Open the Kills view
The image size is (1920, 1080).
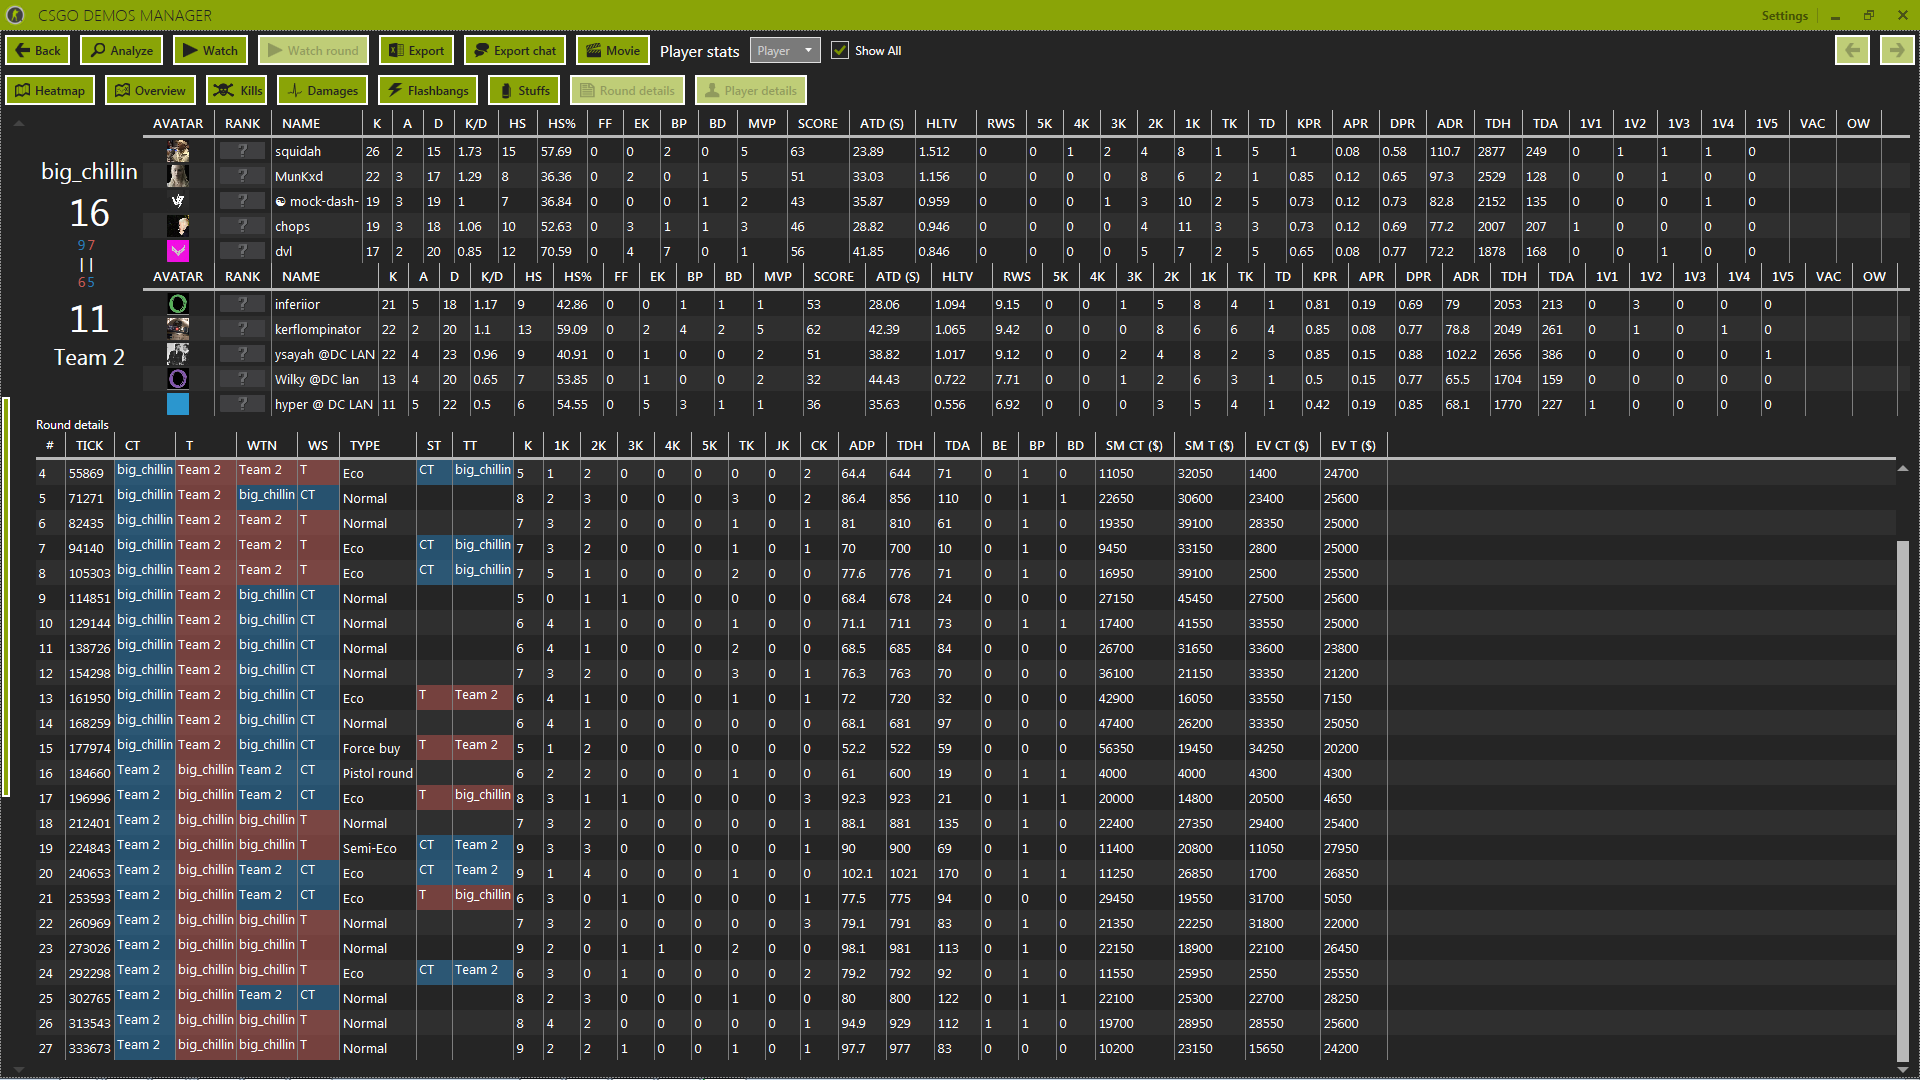(x=237, y=91)
